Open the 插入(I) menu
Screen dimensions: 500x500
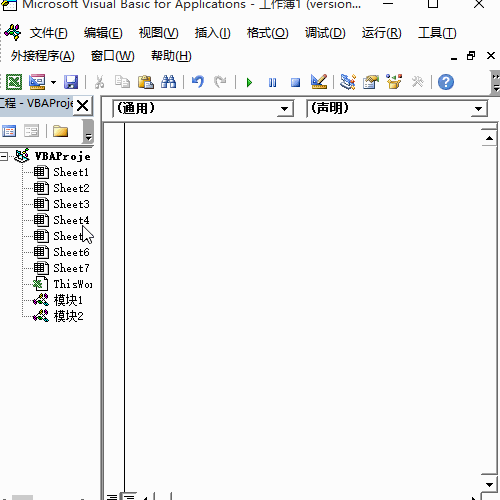[212, 33]
